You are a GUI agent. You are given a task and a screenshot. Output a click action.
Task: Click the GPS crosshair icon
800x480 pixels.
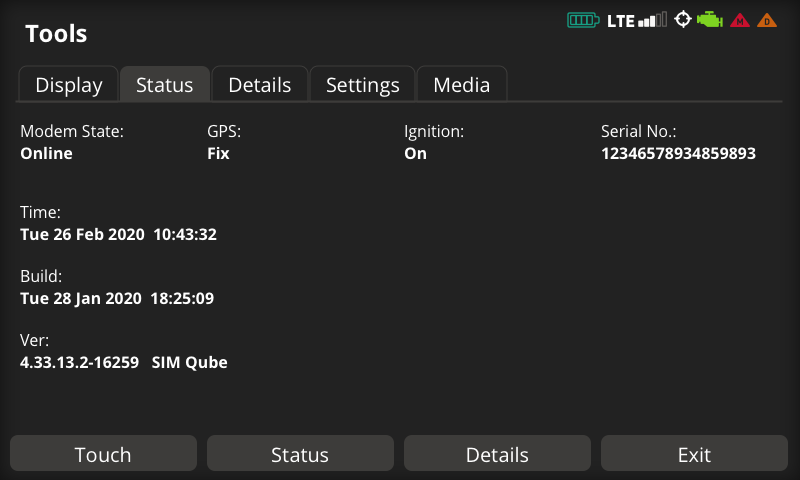[x=683, y=20]
